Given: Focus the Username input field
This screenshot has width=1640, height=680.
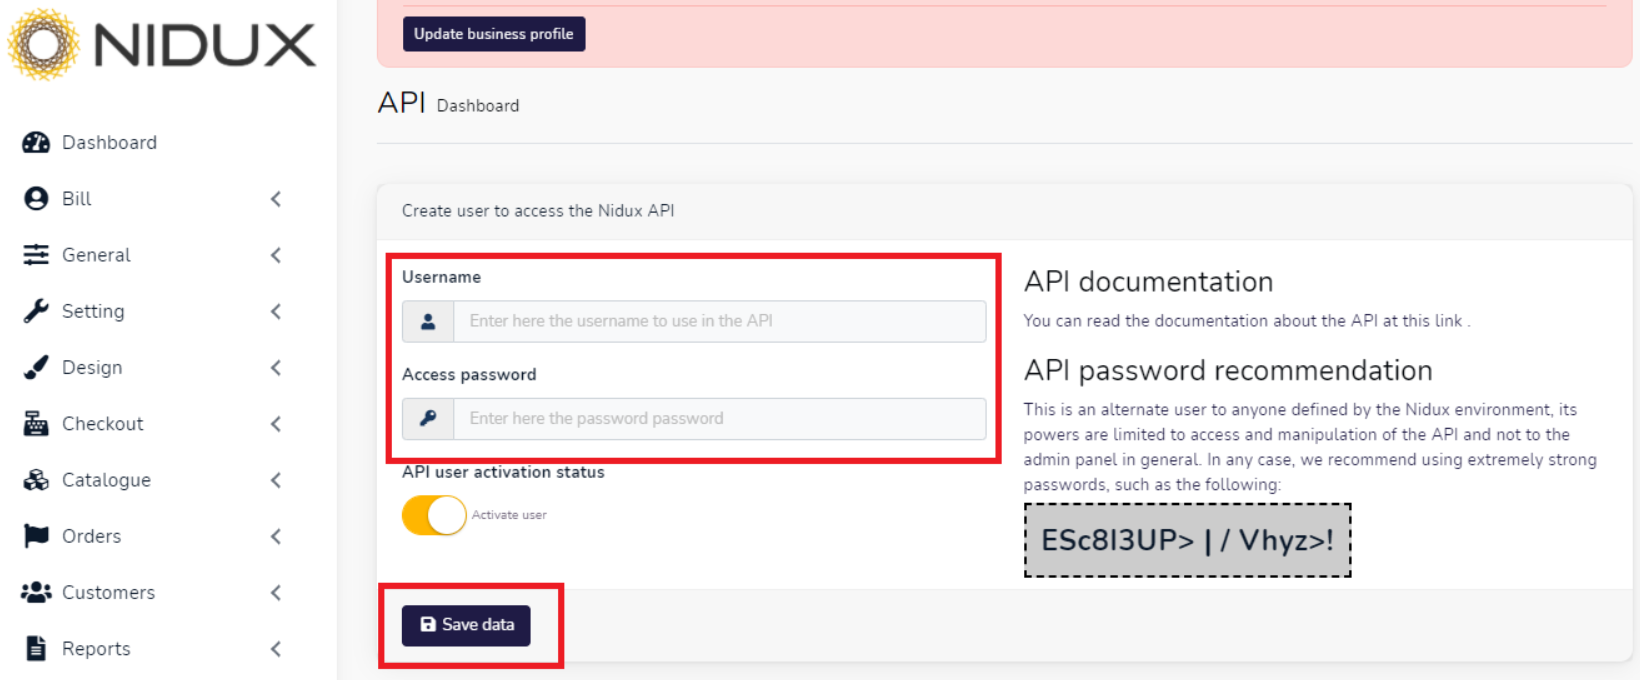Looking at the screenshot, I should click(x=720, y=321).
